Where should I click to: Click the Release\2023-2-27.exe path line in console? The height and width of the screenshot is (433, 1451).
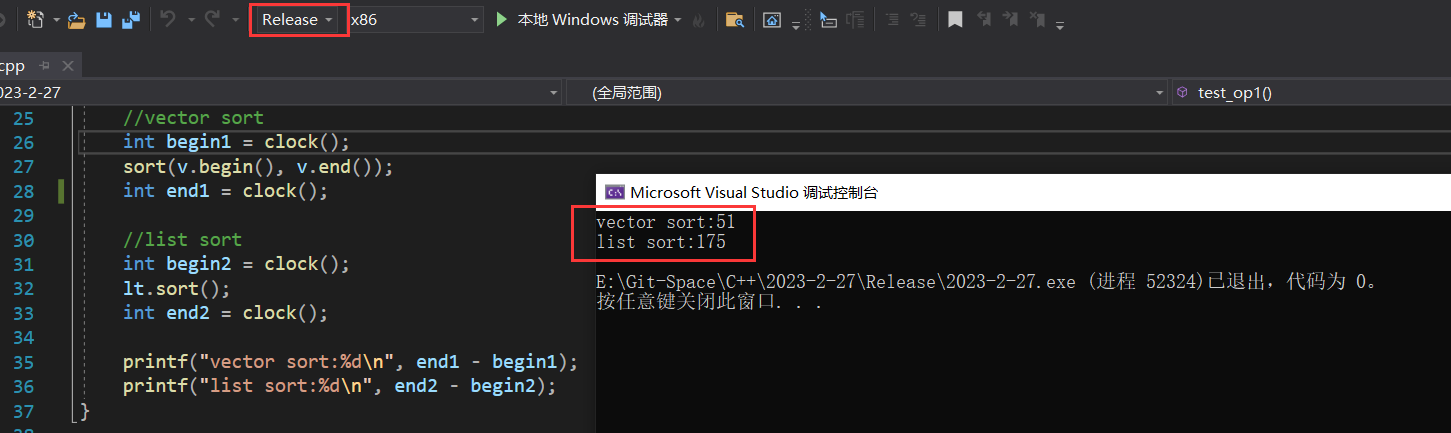[x=987, y=282]
